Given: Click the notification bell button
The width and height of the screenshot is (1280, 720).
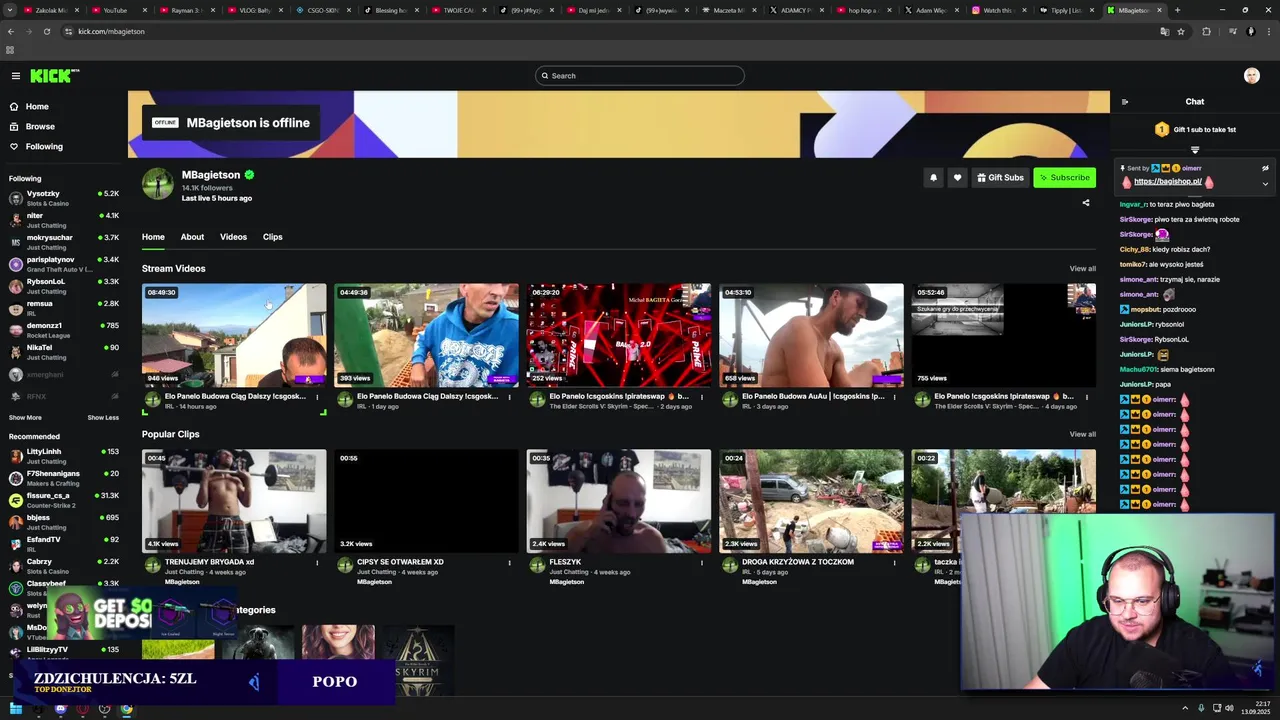Looking at the screenshot, I should 933,178.
